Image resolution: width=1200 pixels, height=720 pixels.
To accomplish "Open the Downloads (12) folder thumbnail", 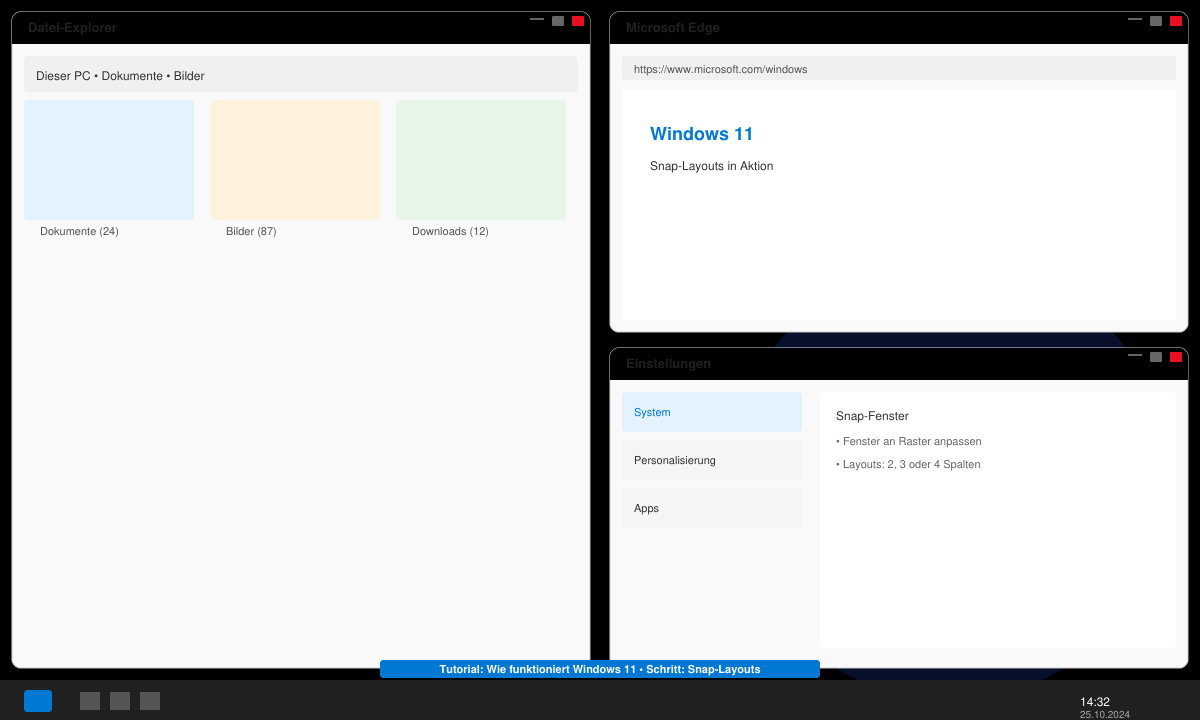I will (481, 160).
